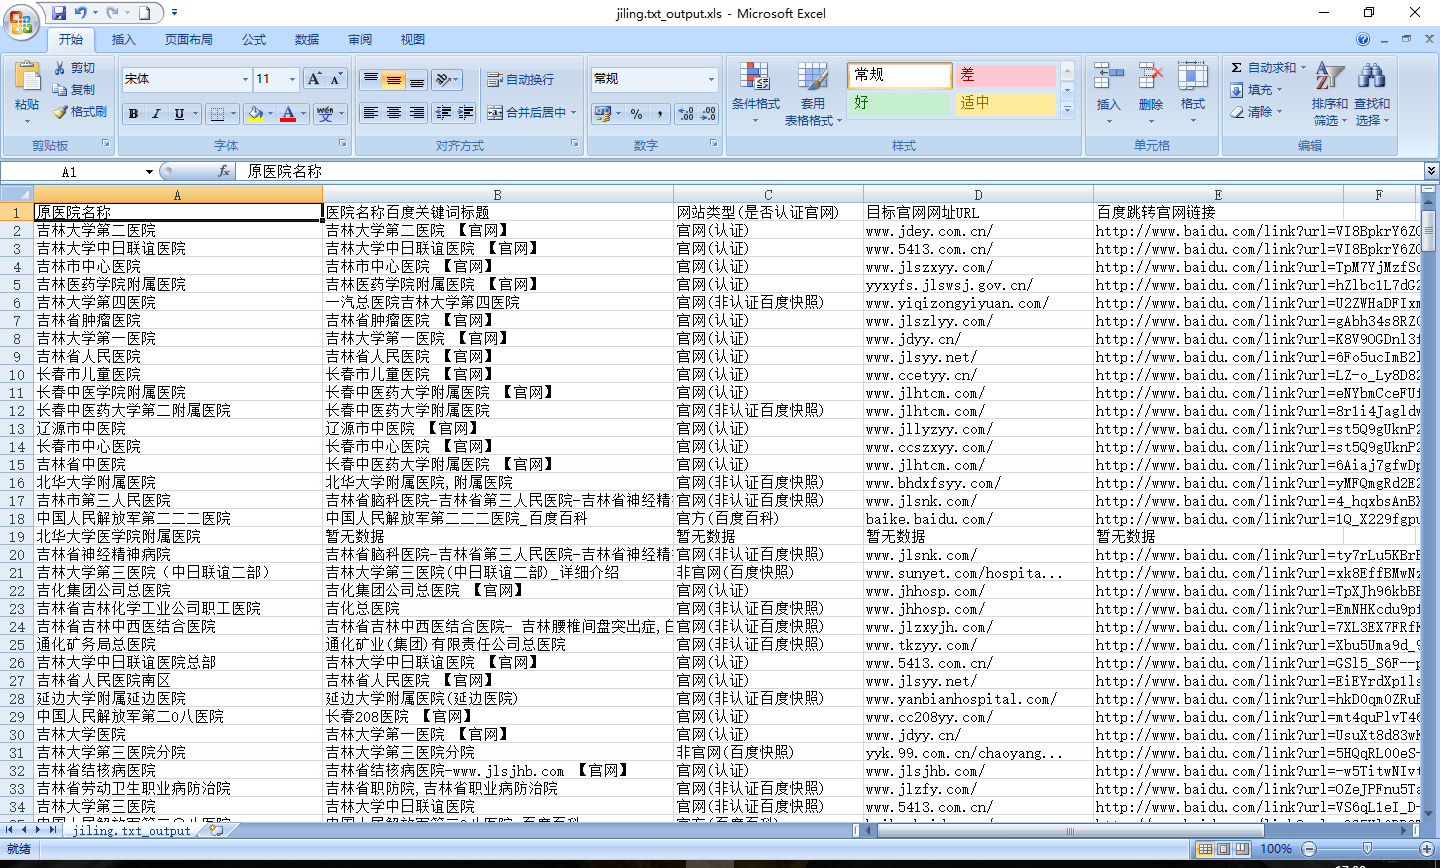Open the number format dropdown 常规

click(711, 79)
